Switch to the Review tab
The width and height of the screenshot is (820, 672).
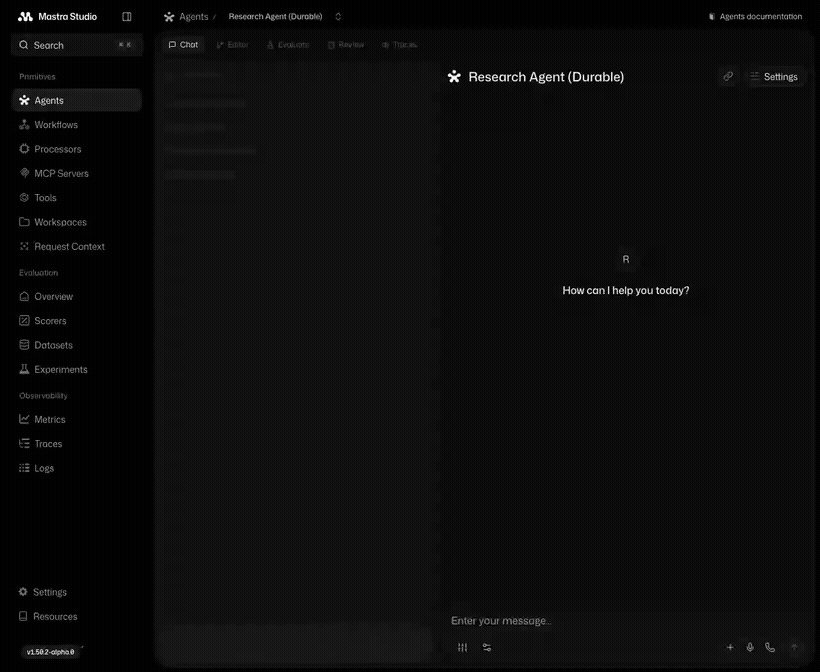(x=346, y=45)
